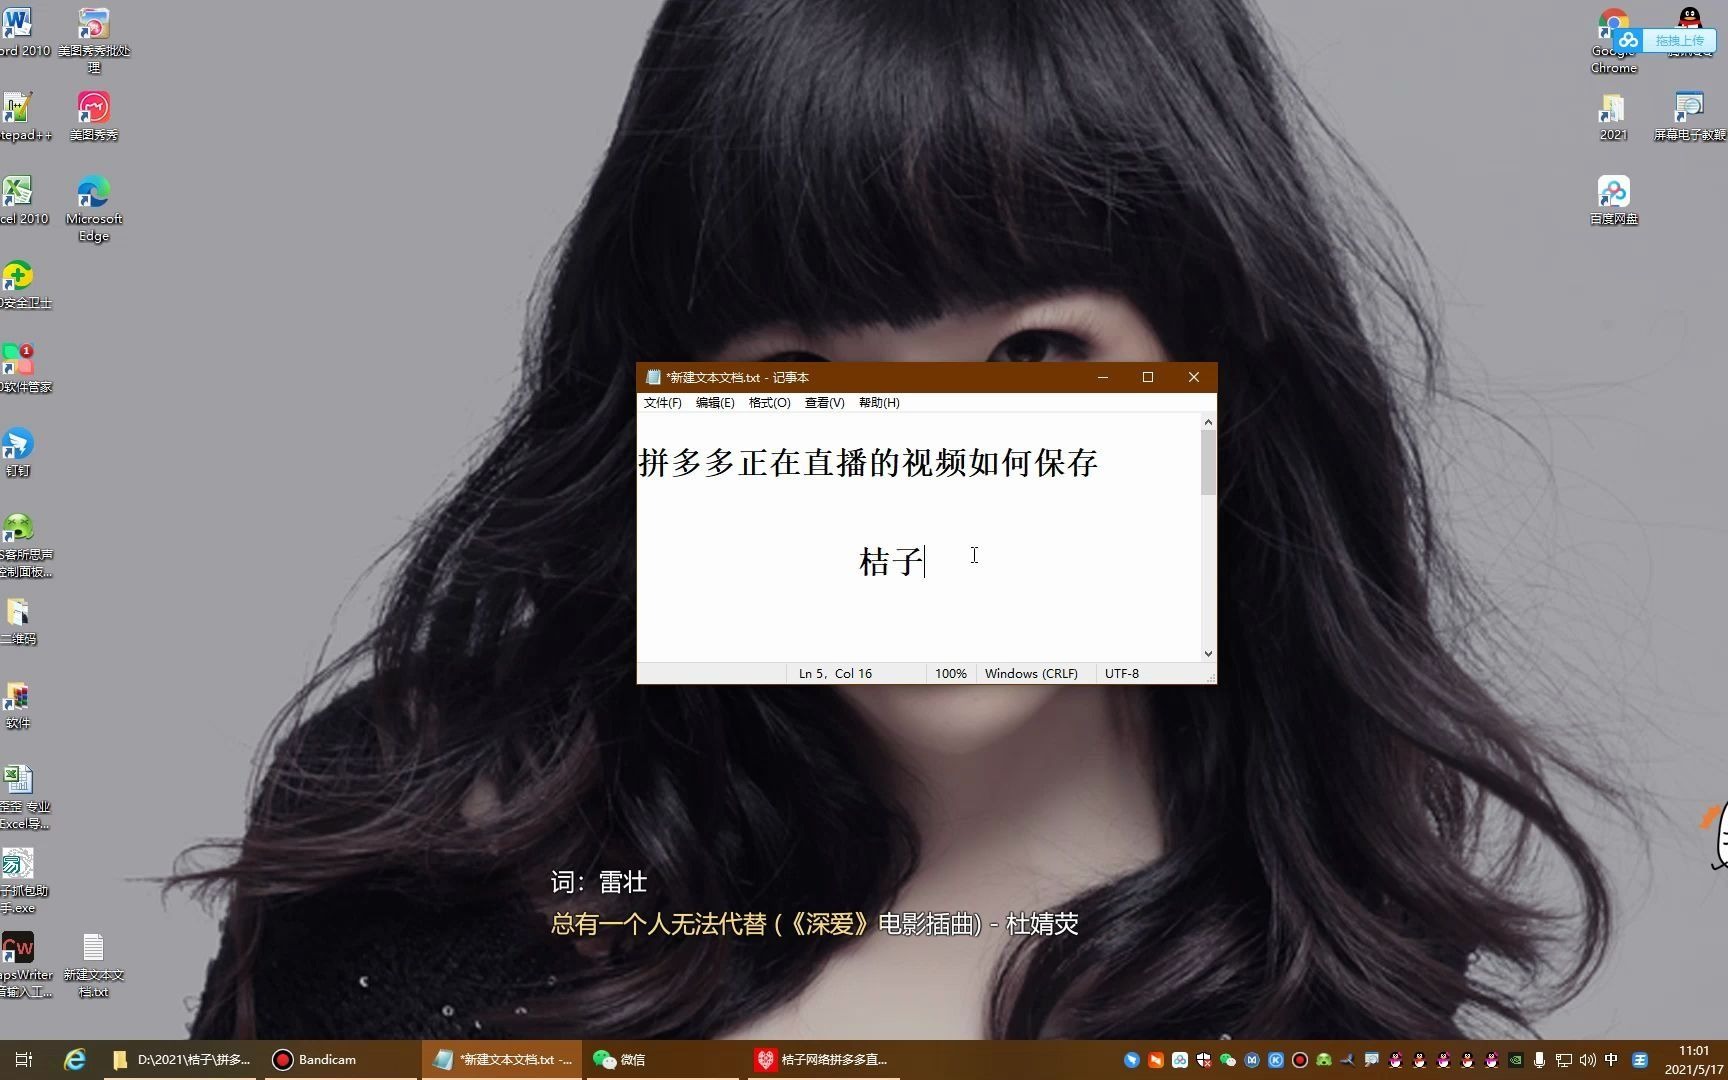Switch to 微信 taskbar window
Viewport: 1728px width, 1080px height.
tap(660, 1060)
